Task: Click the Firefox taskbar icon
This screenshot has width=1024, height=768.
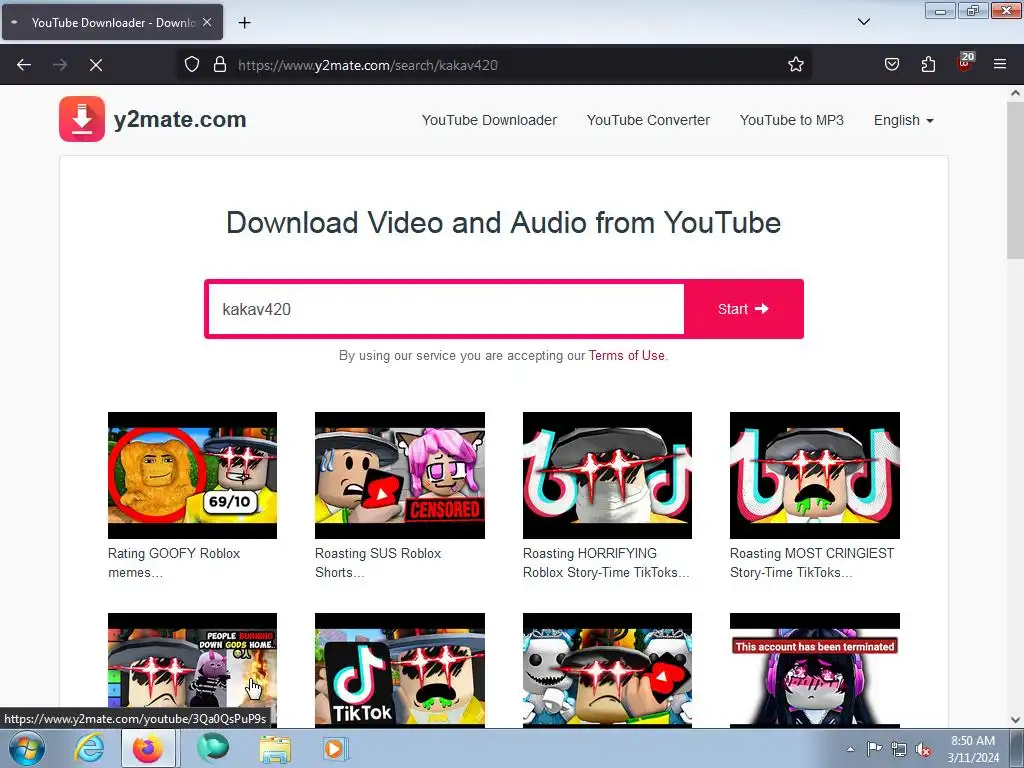Action: click(148, 748)
